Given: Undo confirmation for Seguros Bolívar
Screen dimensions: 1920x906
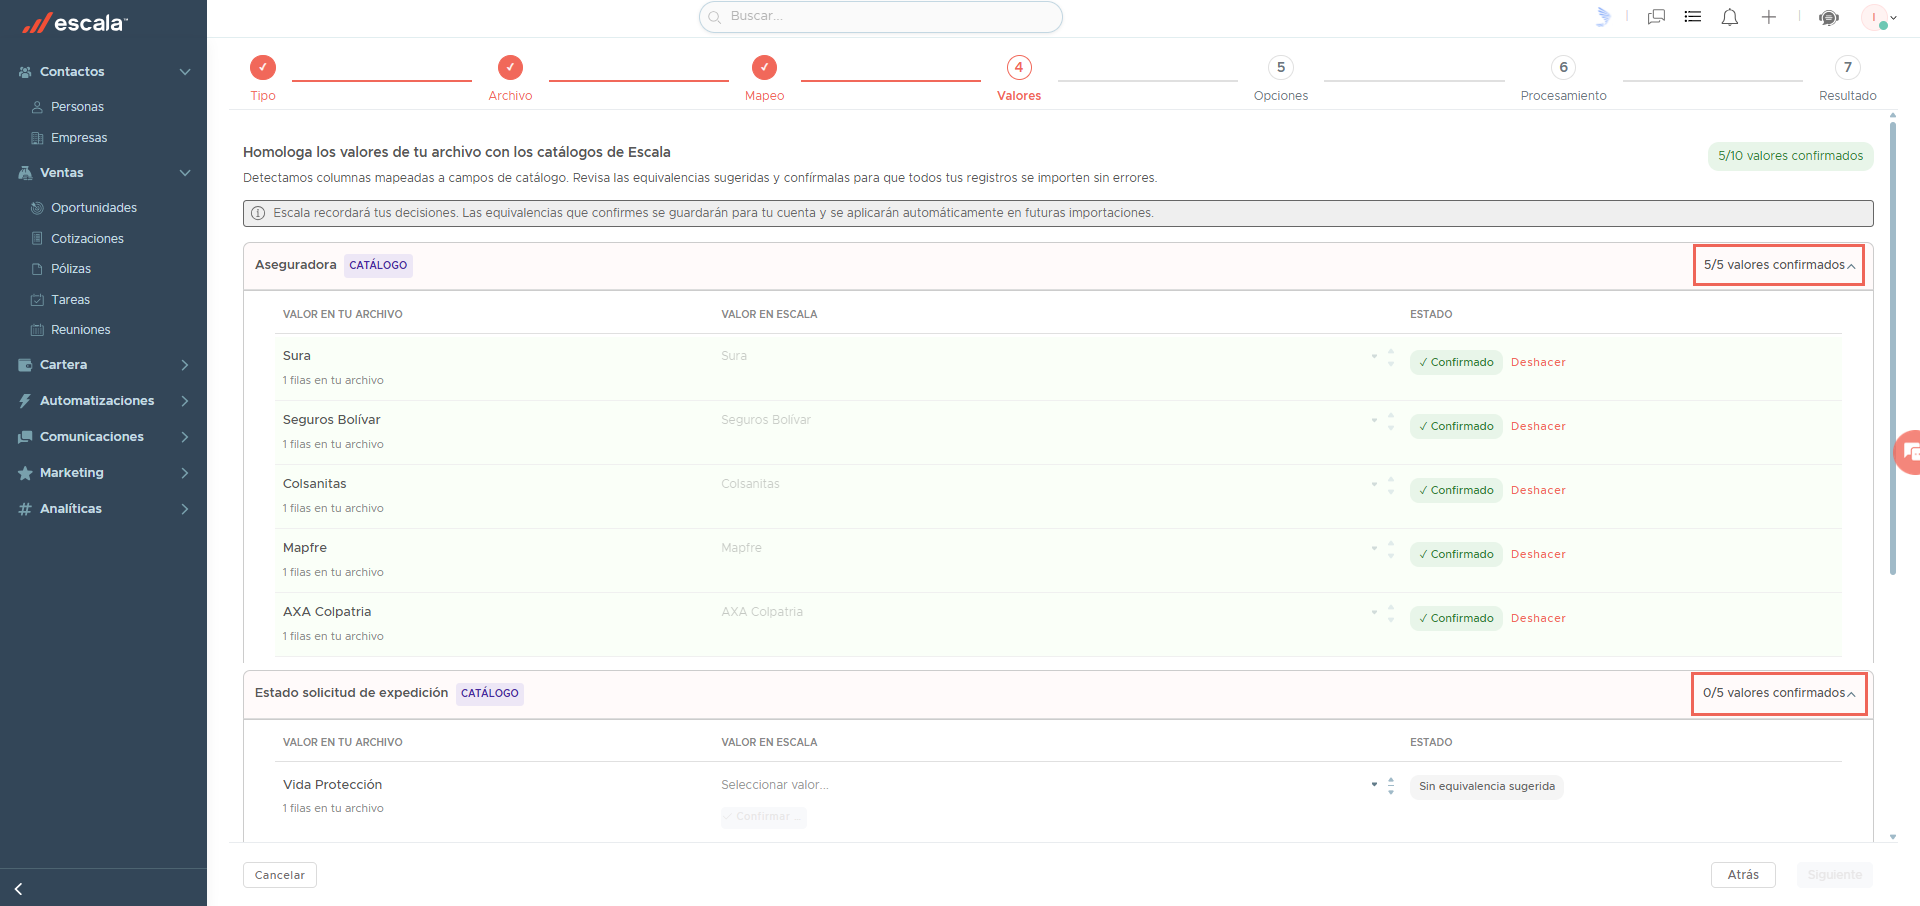Looking at the screenshot, I should pyautogui.click(x=1538, y=426).
